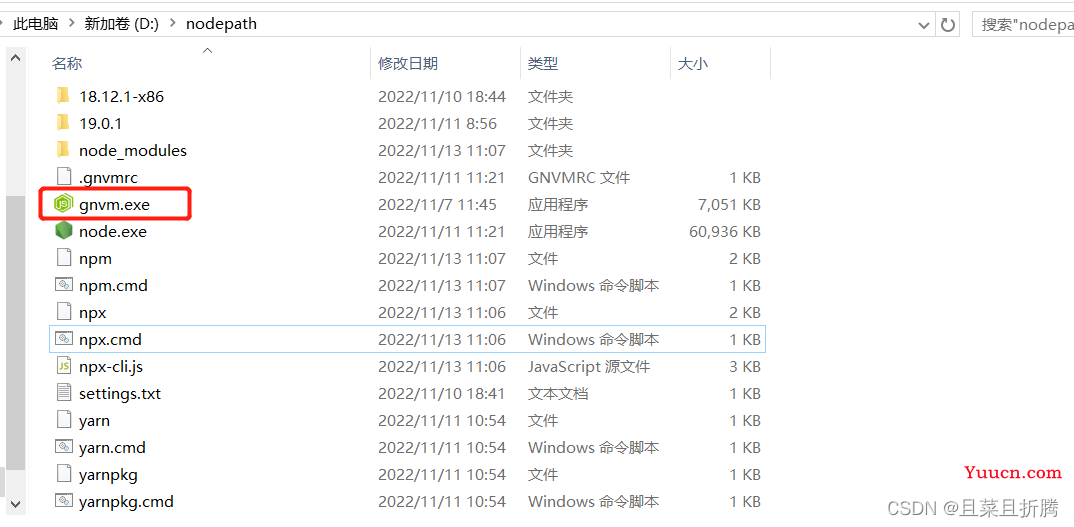The image size is (1074, 527).
Task: Click the blank icon of the yarn file
Action: point(64,420)
